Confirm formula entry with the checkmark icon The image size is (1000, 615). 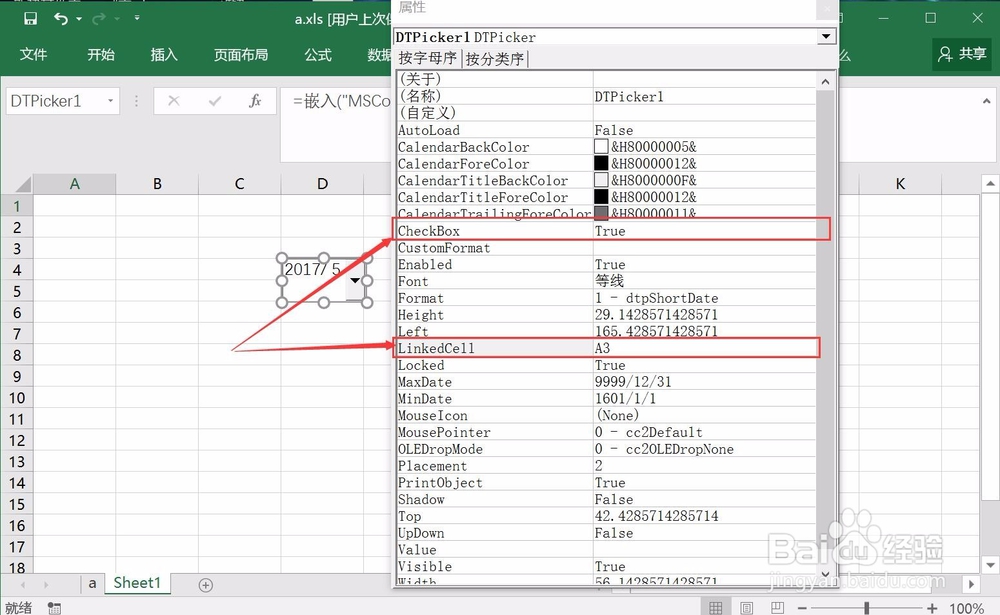tap(215, 101)
